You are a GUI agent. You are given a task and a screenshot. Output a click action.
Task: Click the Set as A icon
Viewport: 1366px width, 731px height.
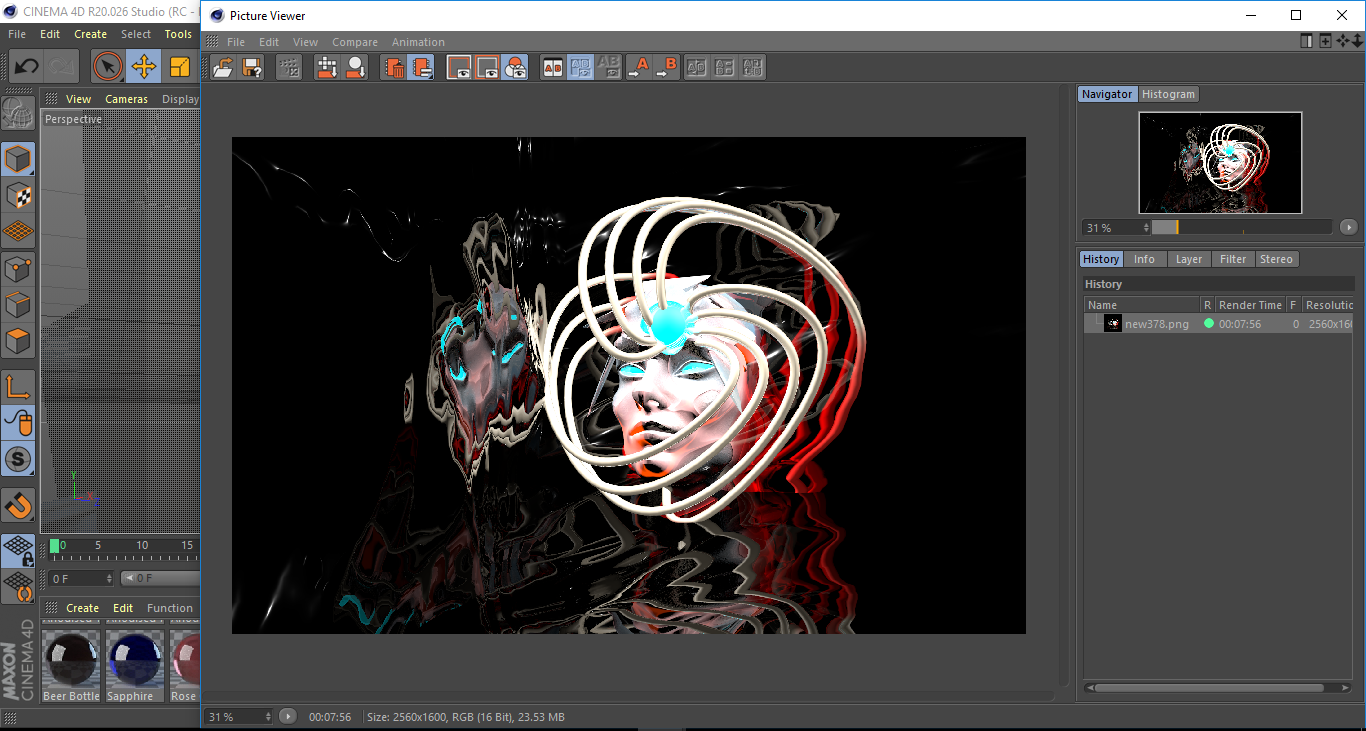(638, 68)
